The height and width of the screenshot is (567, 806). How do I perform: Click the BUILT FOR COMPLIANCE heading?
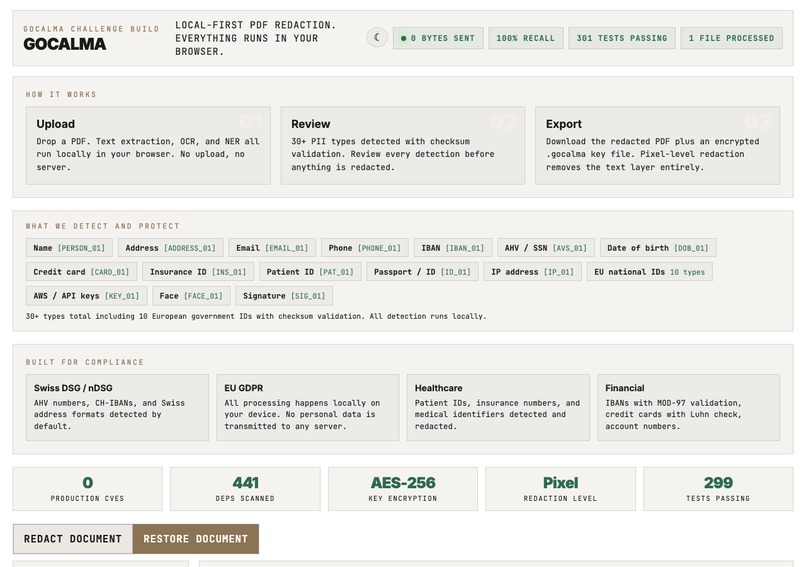pos(85,362)
